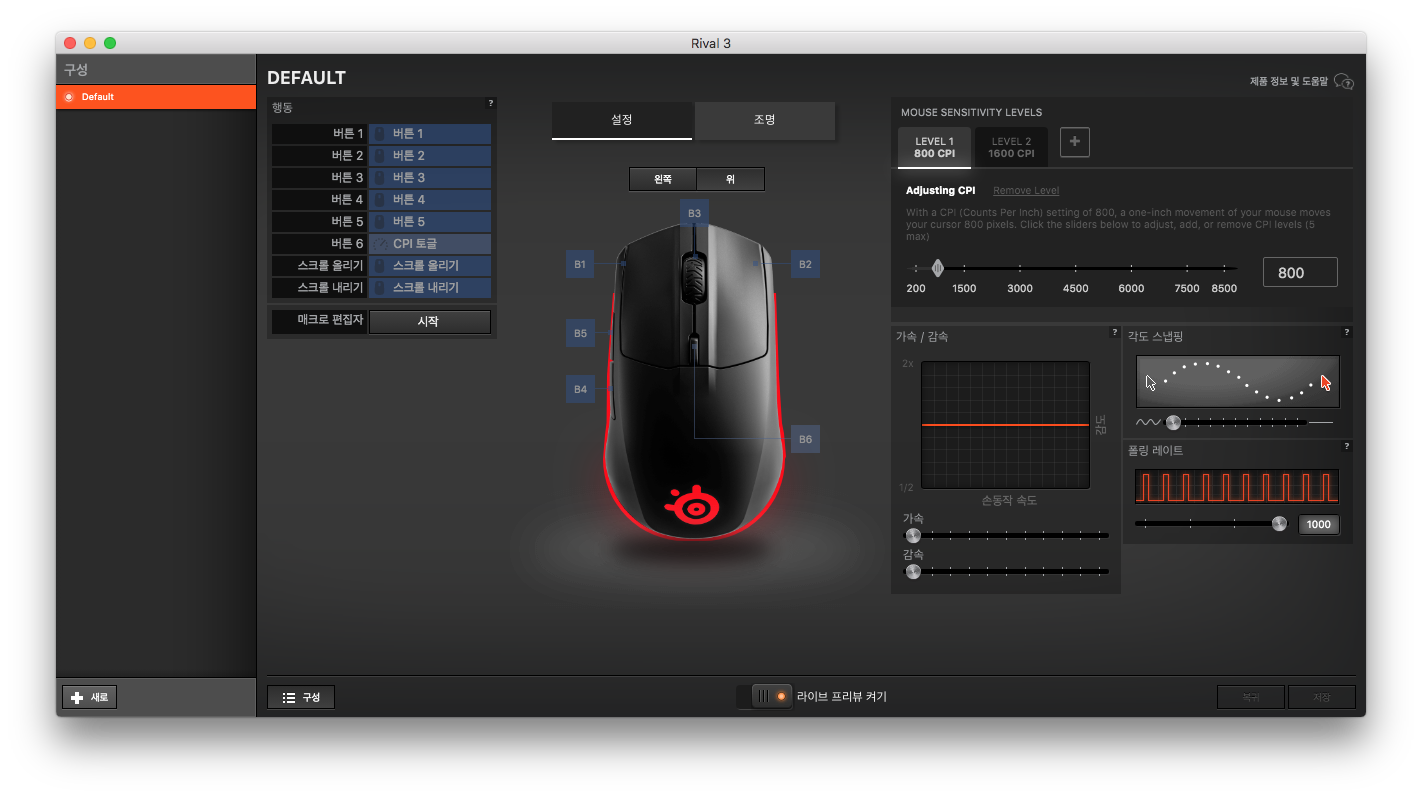Select LEVEL 1 800 CPI tab
The width and height of the screenshot is (1422, 797).
934,148
